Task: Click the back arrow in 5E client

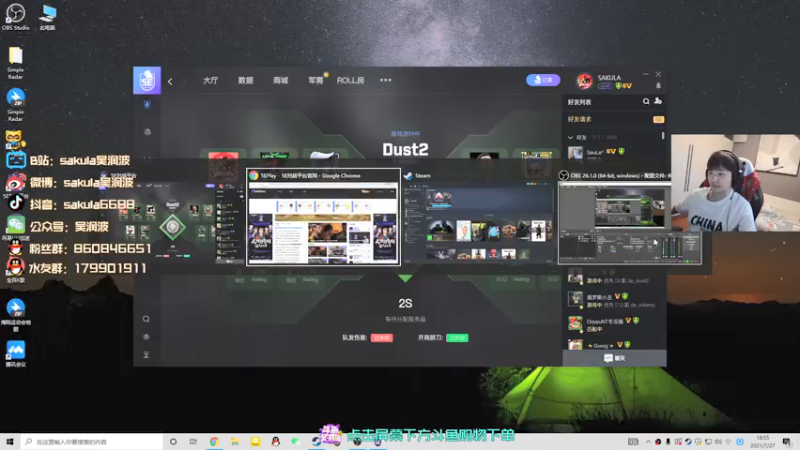Action: (x=170, y=81)
